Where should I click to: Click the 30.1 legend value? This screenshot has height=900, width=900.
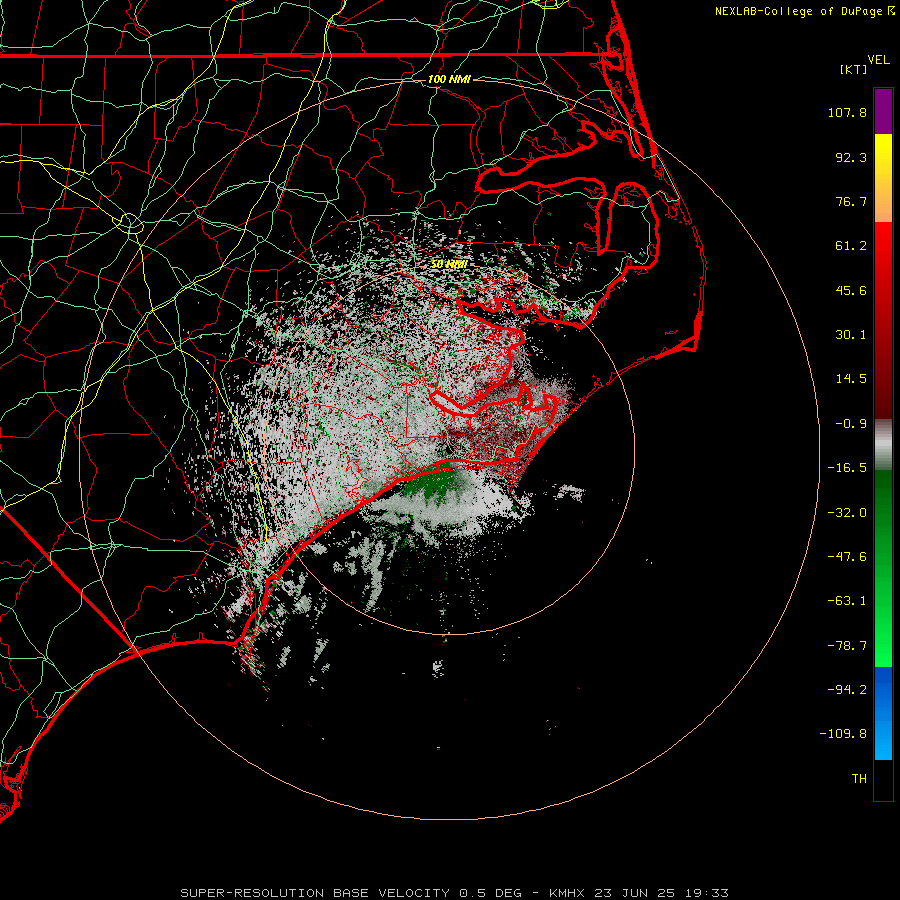click(x=851, y=335)
